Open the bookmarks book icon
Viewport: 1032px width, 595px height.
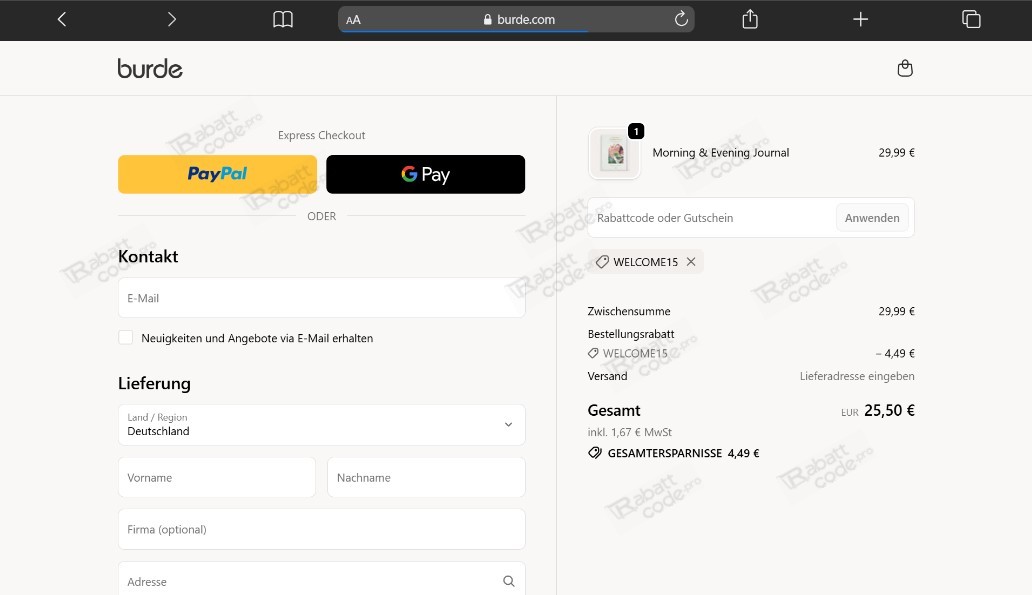pyautogui.click(x=283, y=20)
